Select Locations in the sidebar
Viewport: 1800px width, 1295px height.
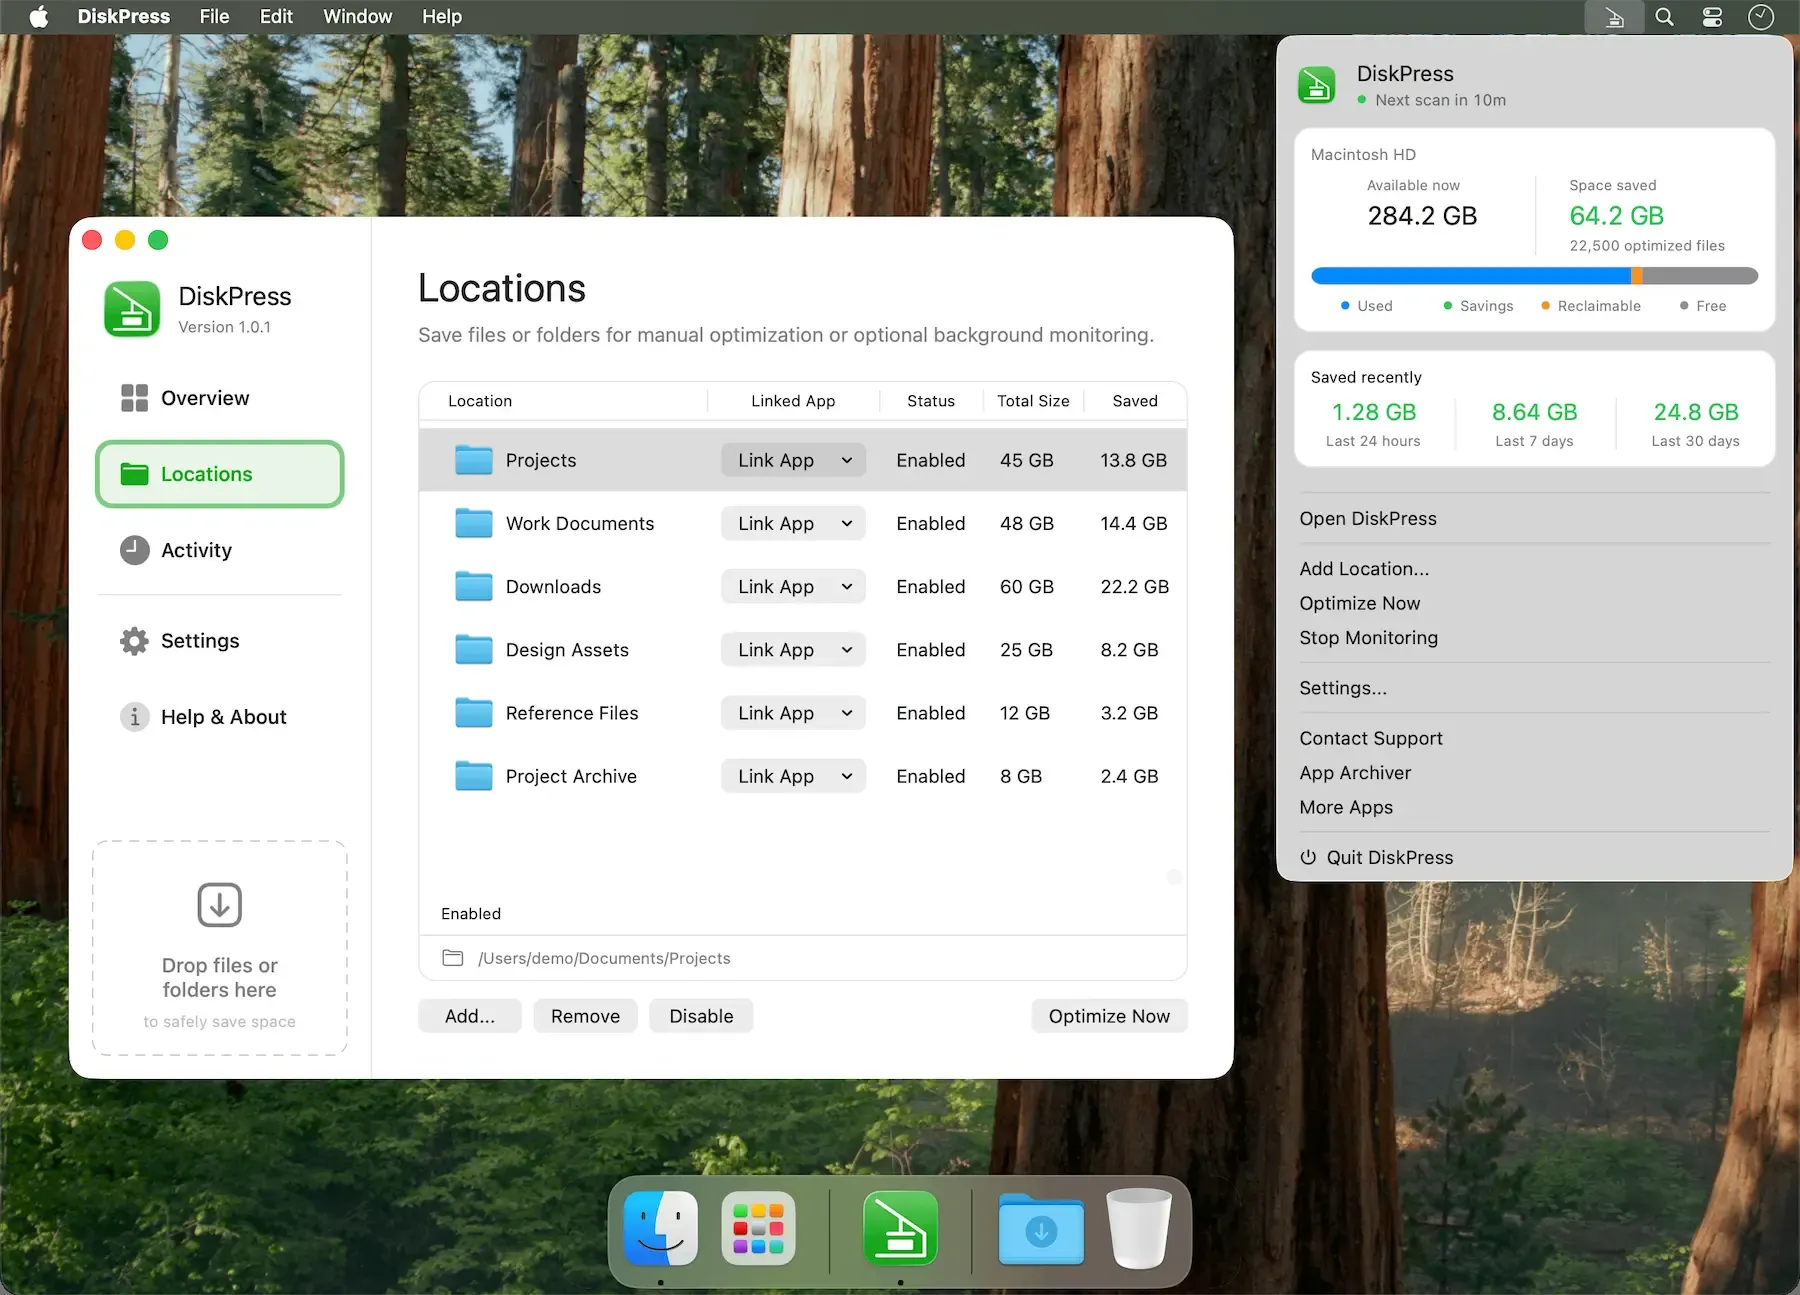tap(220, 474)
